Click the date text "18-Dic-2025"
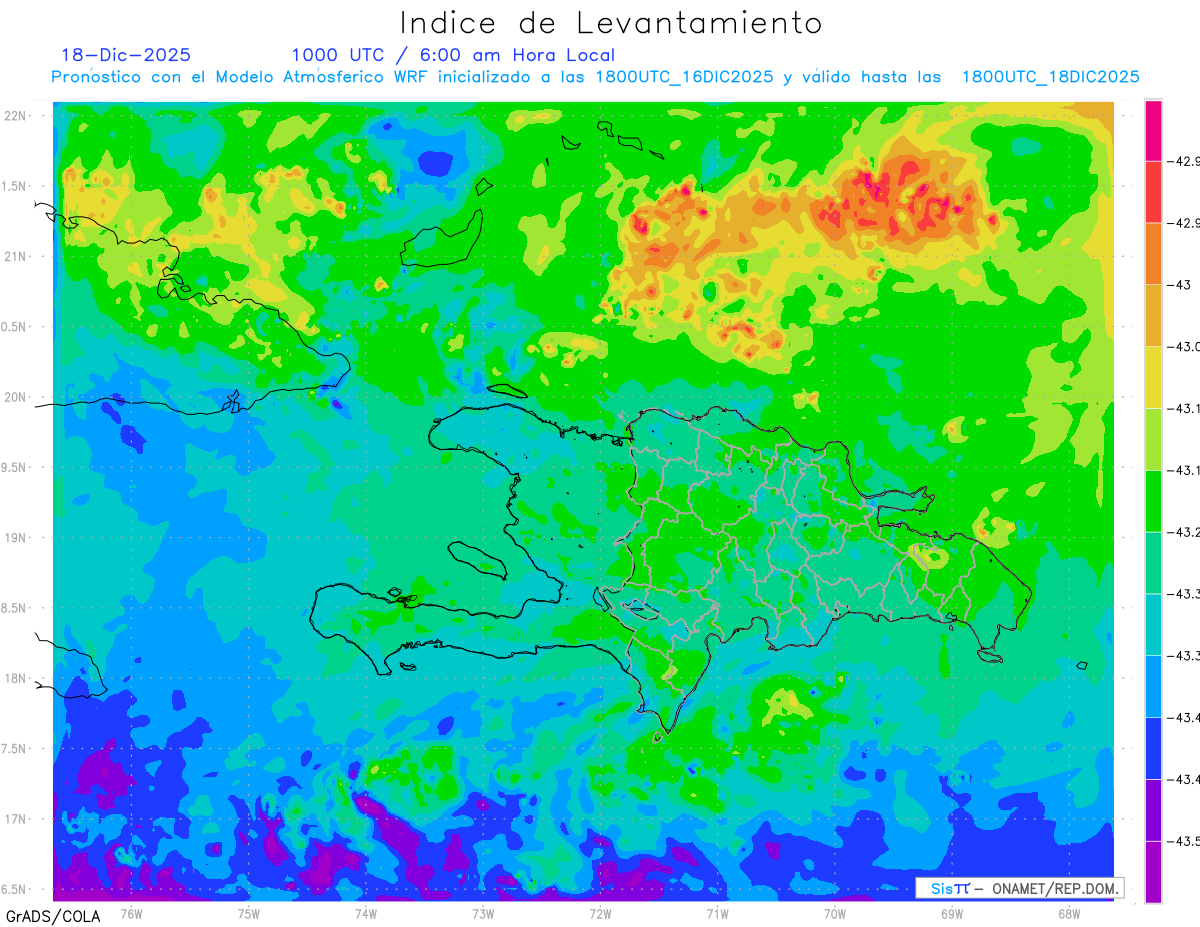The image size is (1200, 927). (x=126, y=55)
